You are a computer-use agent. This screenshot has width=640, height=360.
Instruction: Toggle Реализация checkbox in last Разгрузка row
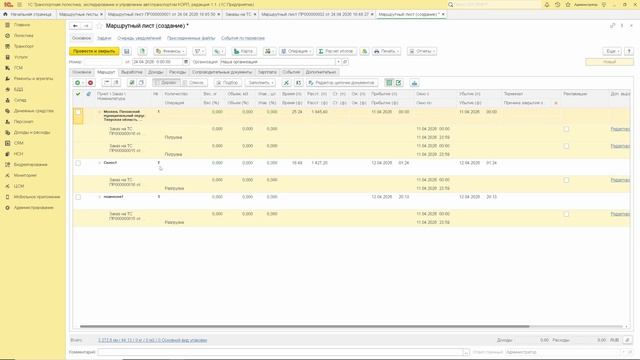[566, 214]
